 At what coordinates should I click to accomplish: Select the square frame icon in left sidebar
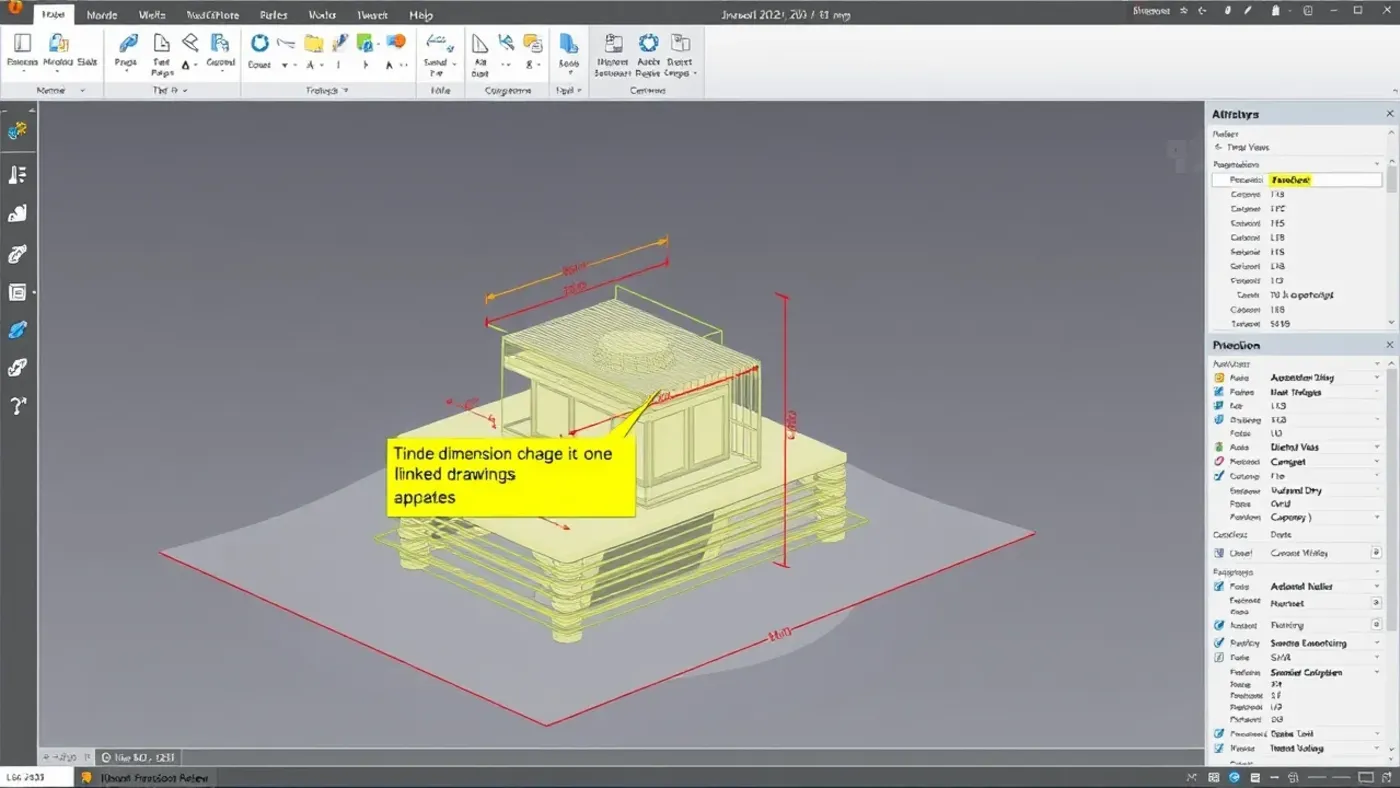tap(17, 292)
